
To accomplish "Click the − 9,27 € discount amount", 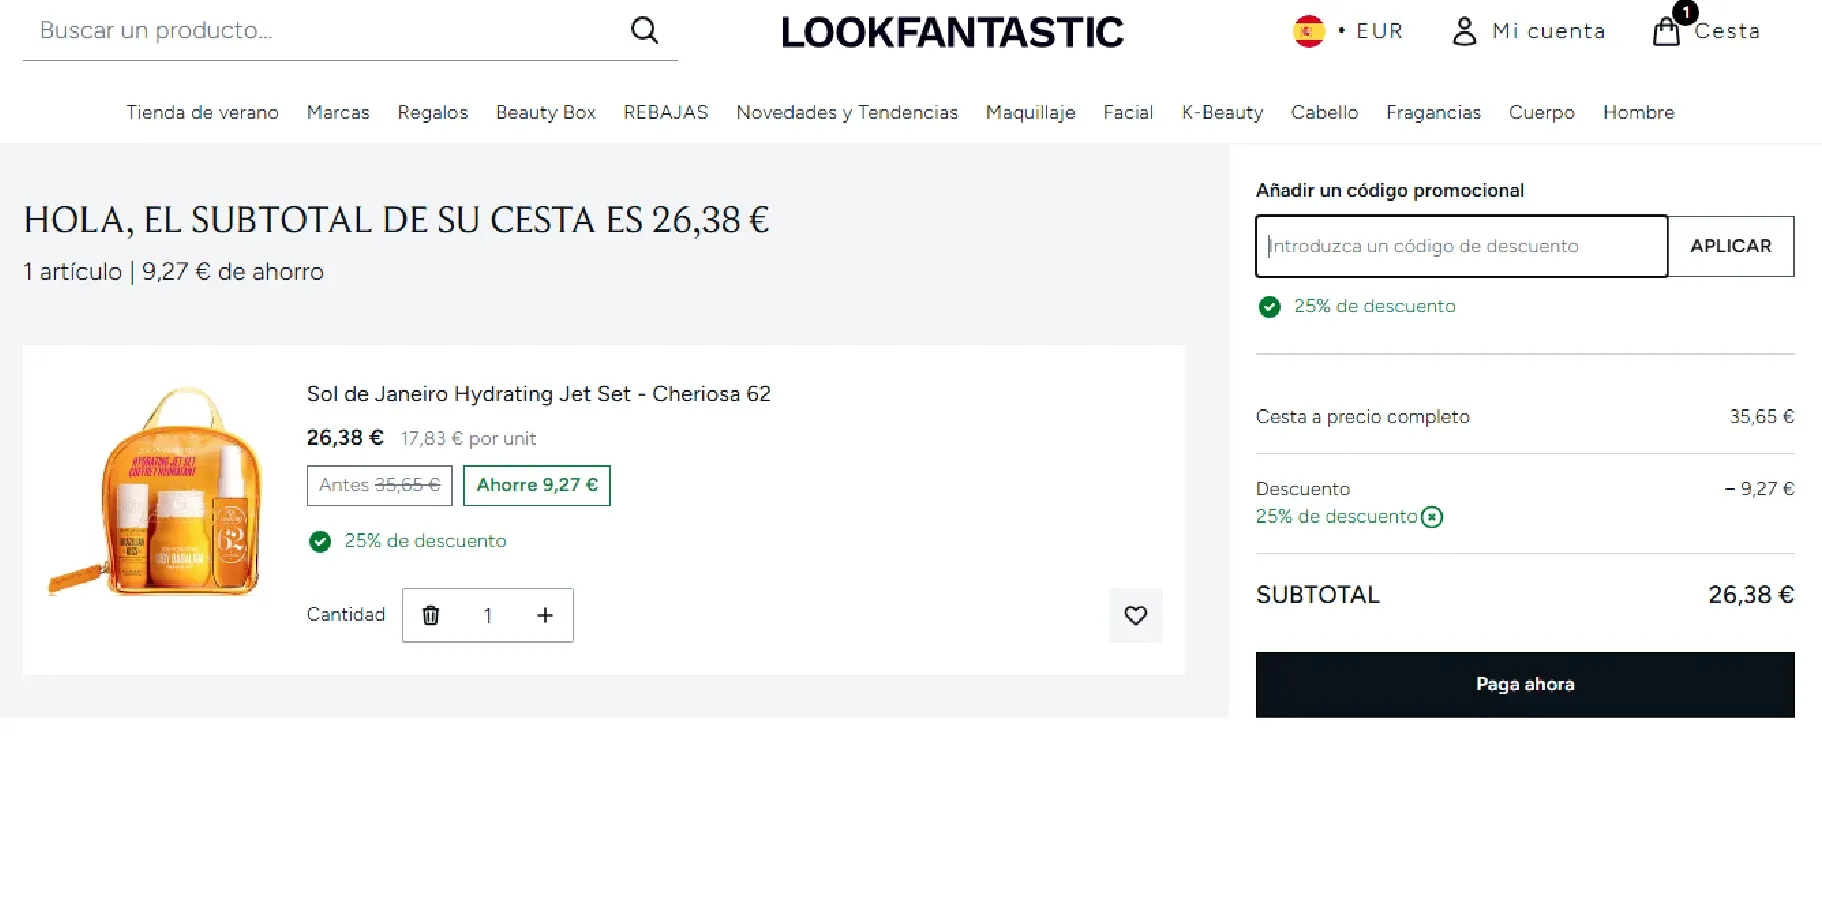I will (x=1759, y=489).
